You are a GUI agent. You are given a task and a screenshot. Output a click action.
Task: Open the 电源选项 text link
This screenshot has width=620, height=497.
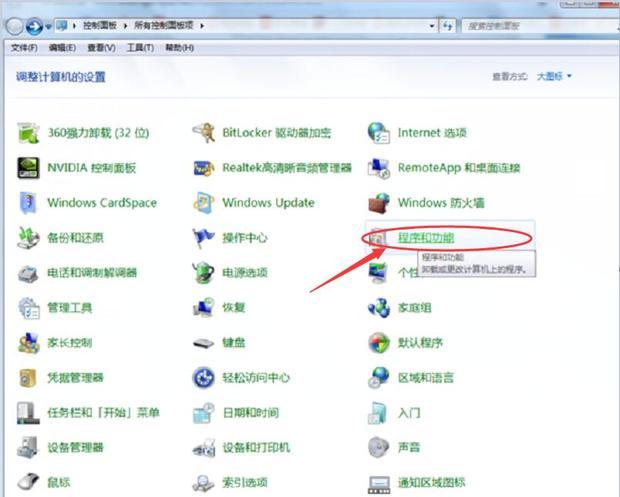[x=245, y=273]
